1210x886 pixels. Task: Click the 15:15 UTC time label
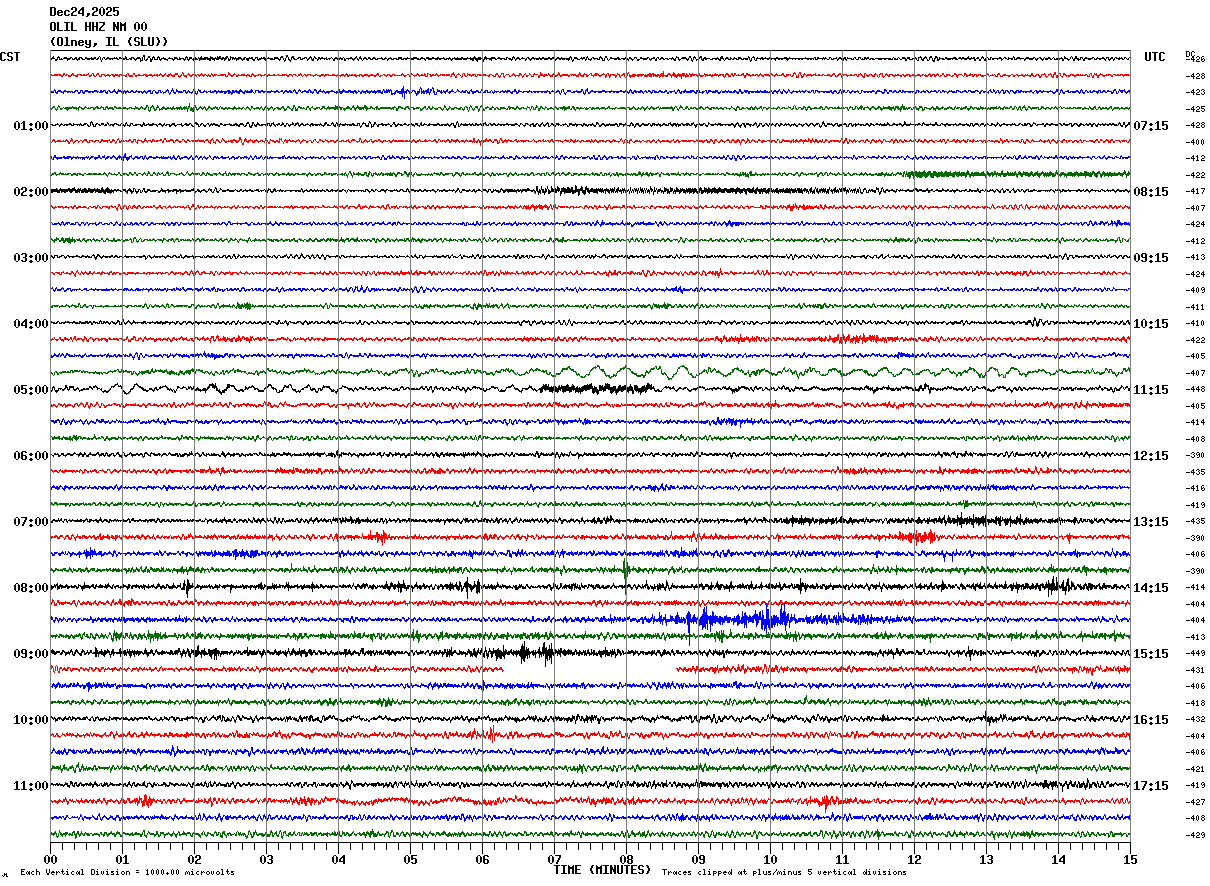[x=1151, y=654]
